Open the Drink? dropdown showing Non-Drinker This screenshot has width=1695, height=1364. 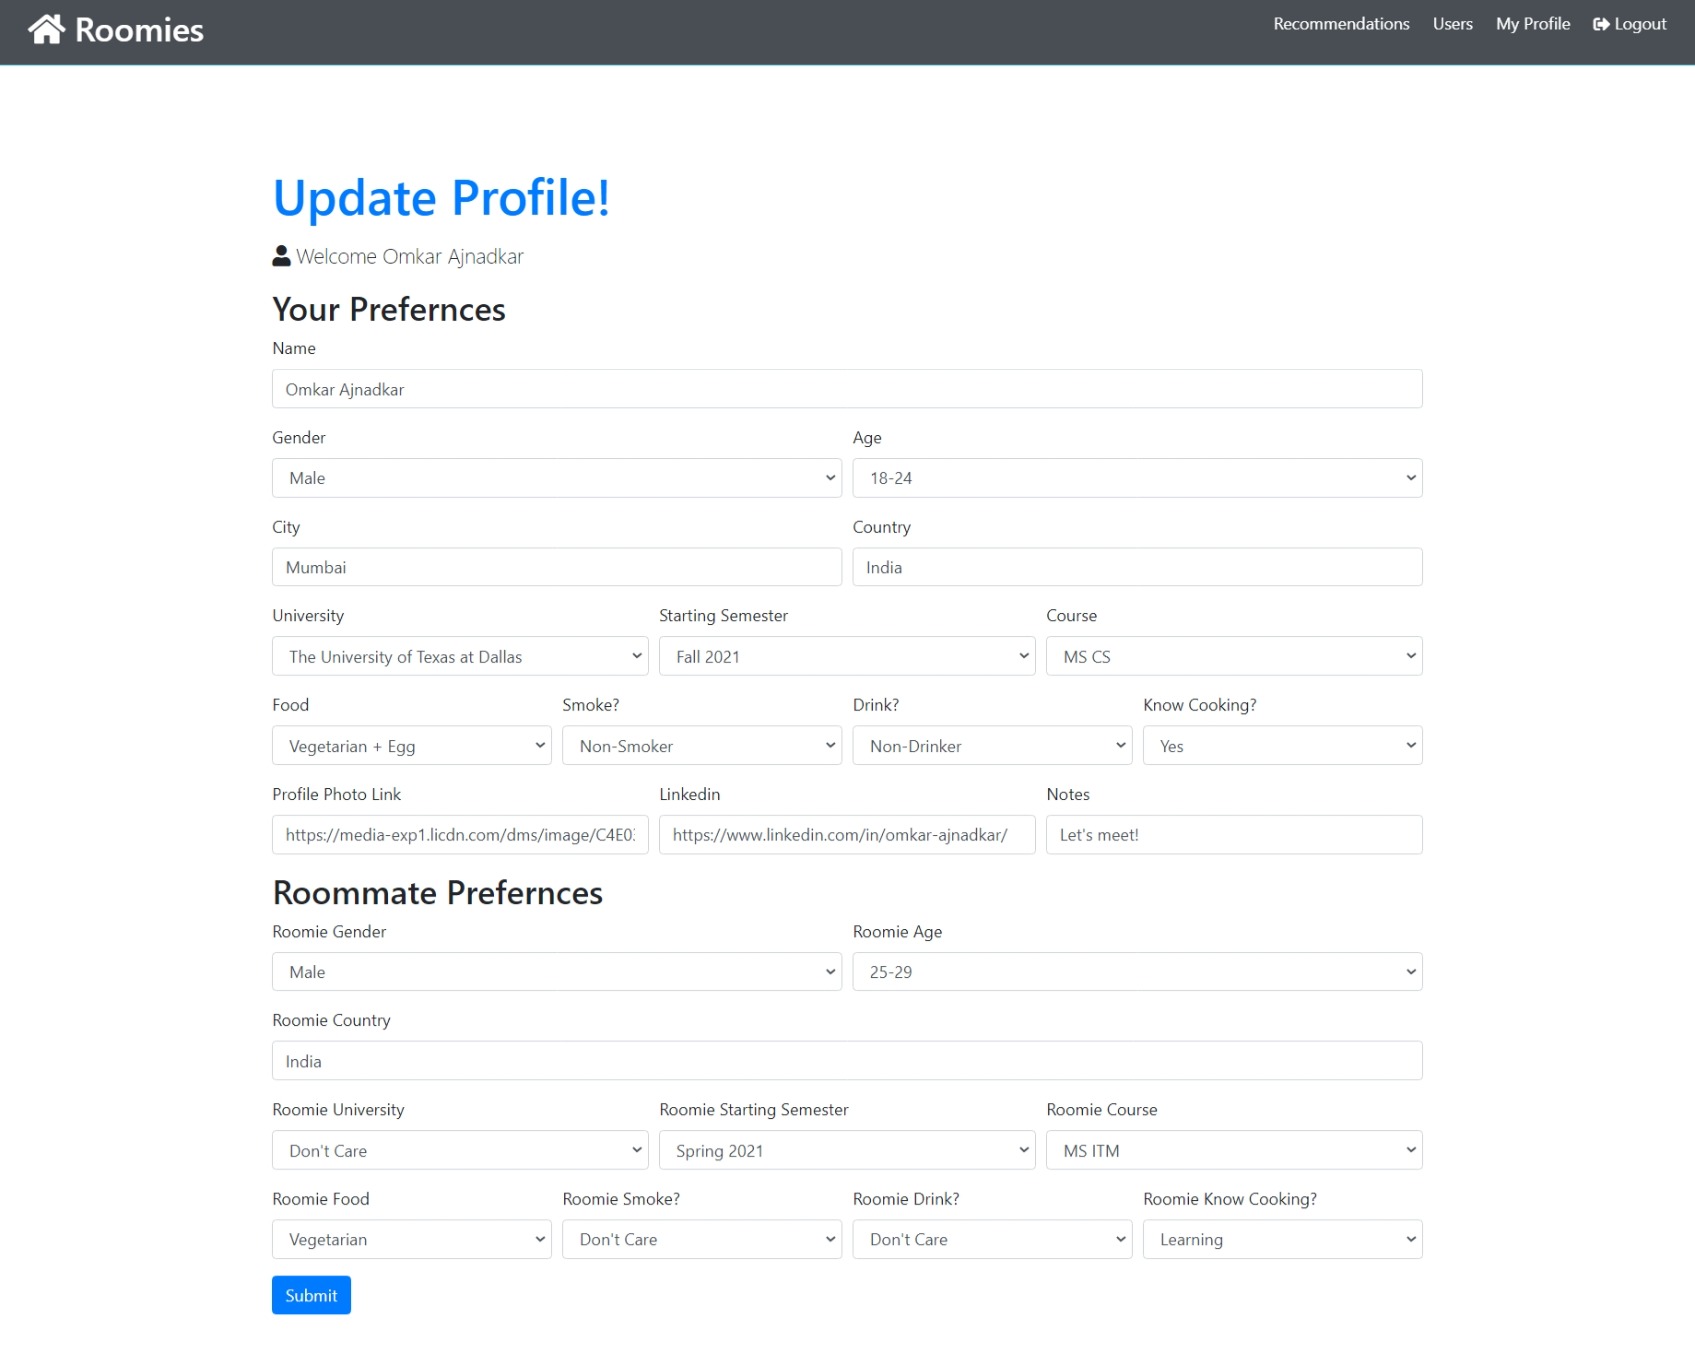[992, 746]
